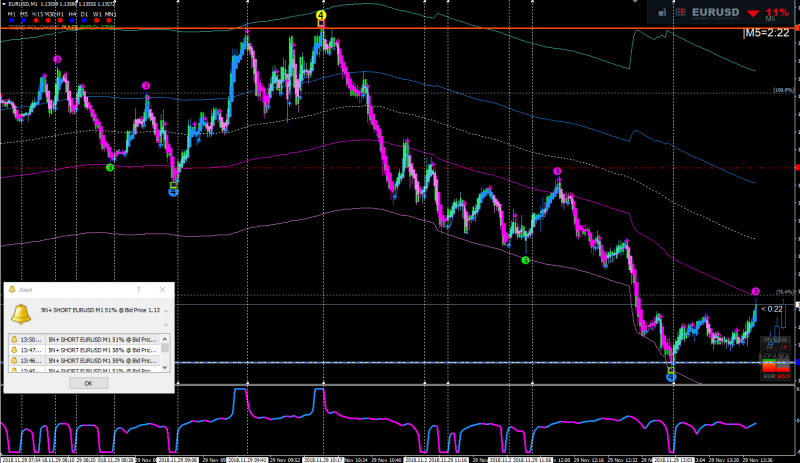The height and width of the screenshot is (463, 800).
Task: Click the M1 timeframe blue dot
Action: pyautogui.click(x=11, y=20)
